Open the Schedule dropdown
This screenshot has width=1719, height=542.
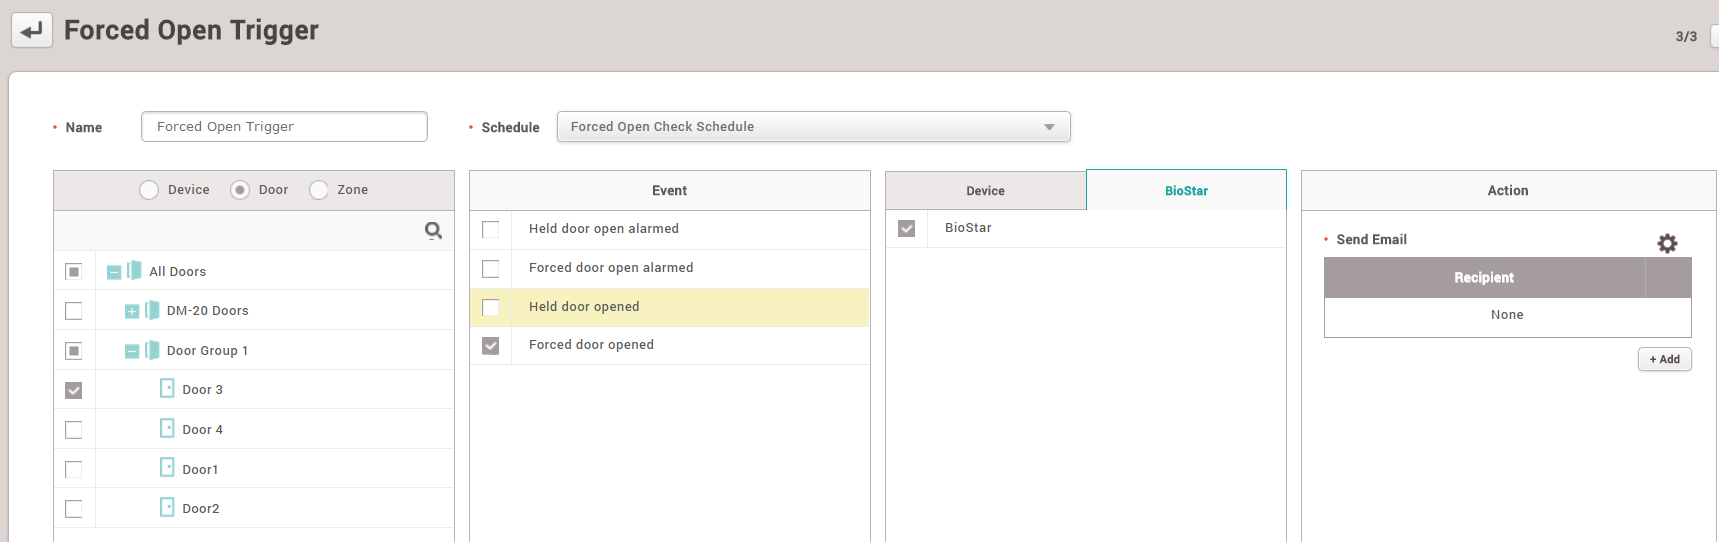(813, 127)
